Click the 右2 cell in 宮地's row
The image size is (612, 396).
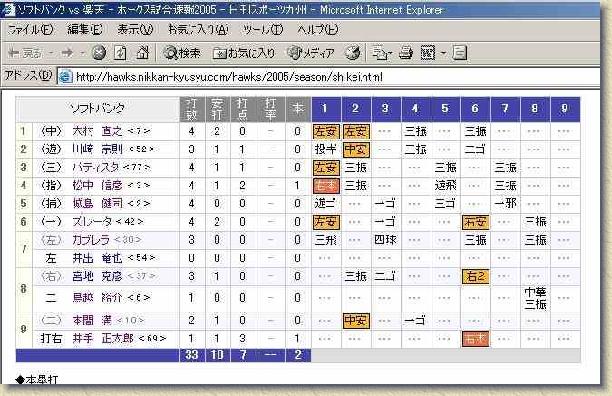(475, 277)
